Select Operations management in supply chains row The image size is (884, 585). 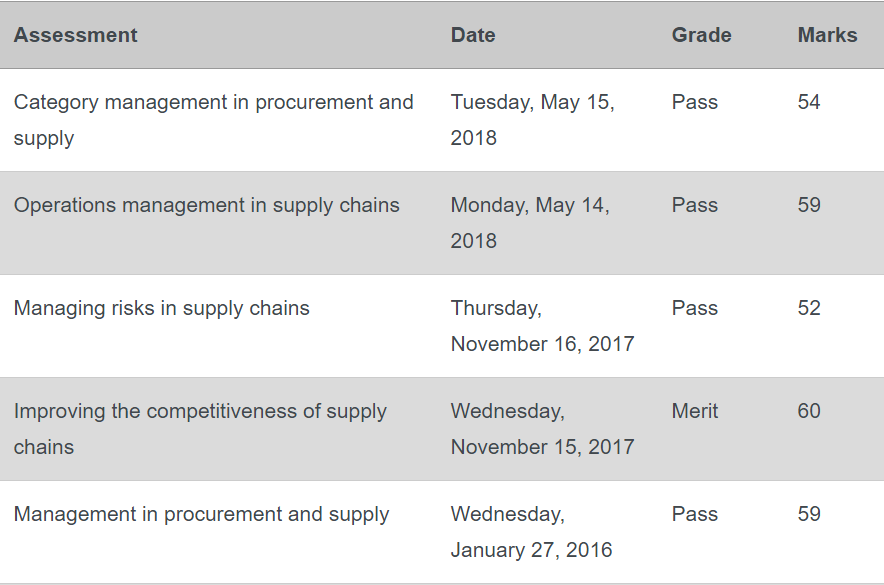(442, 223)
